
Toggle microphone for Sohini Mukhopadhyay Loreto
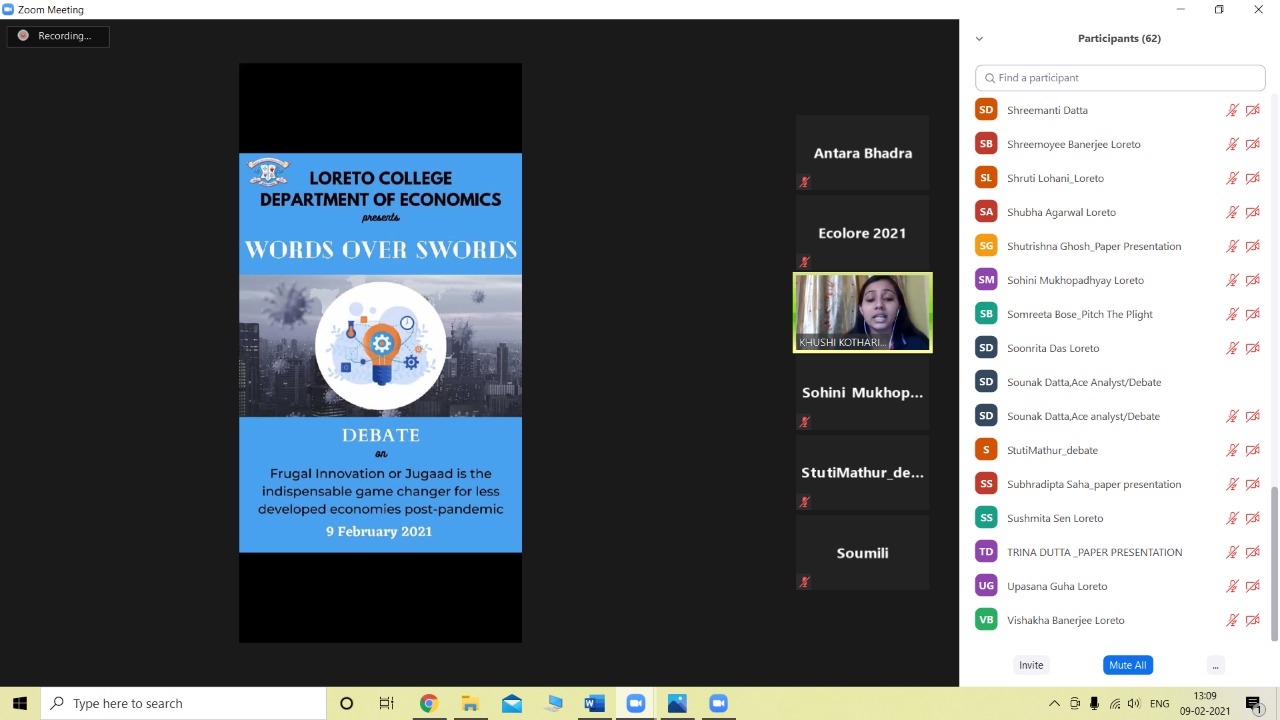[x=1232, y=280]
